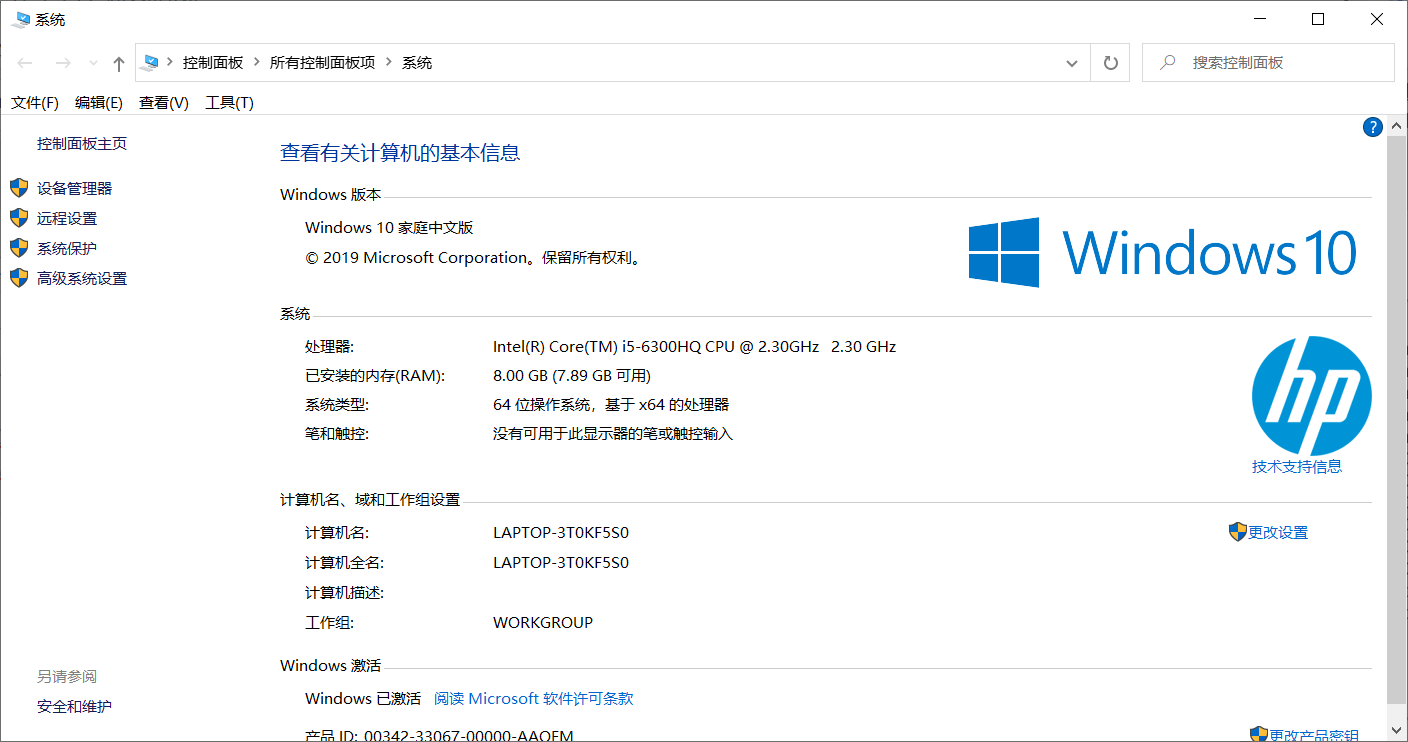1408x742 pixels.
Task: Select processor text Intel(R) Core(TM) i5-6300HQ
Action: click(x=597, y=347)
